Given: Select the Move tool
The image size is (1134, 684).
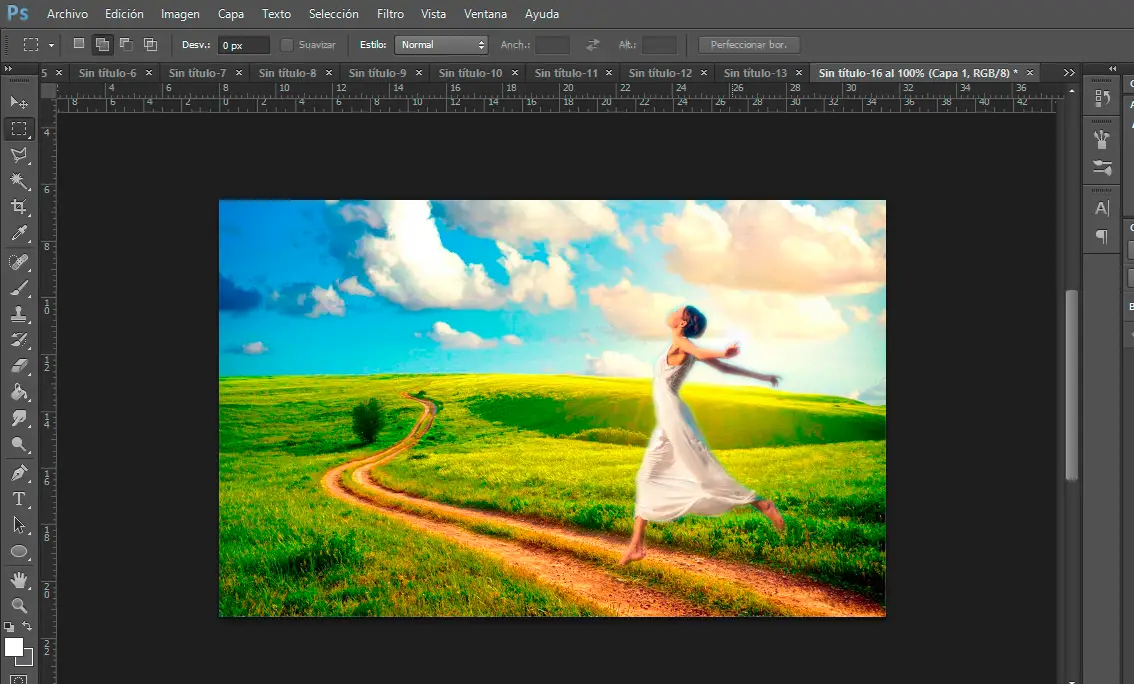Looking at the screenshot, I should [x=19, y=102].
